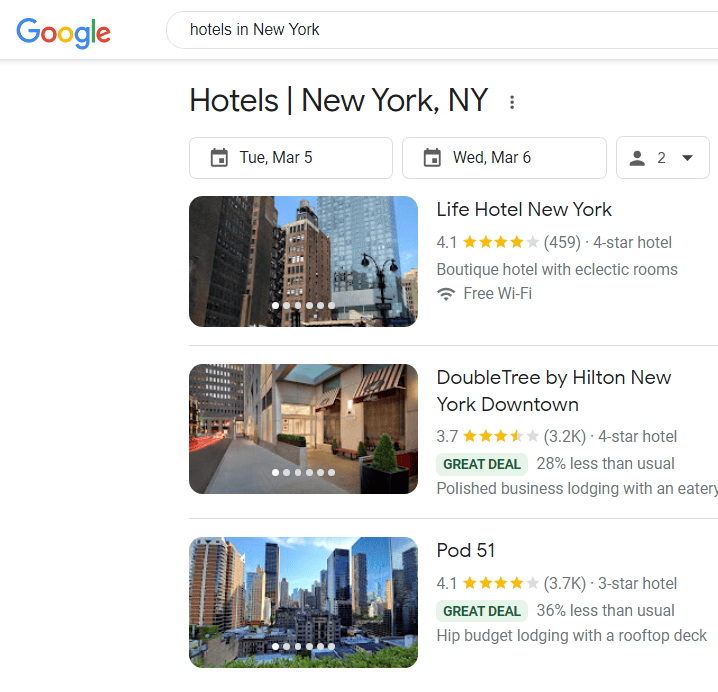Image resolution: width=718 pixels, height=692 pixels.
Task: Open DoubleTree by Hilton New York Downtown listing
Action: click(554, 391)
